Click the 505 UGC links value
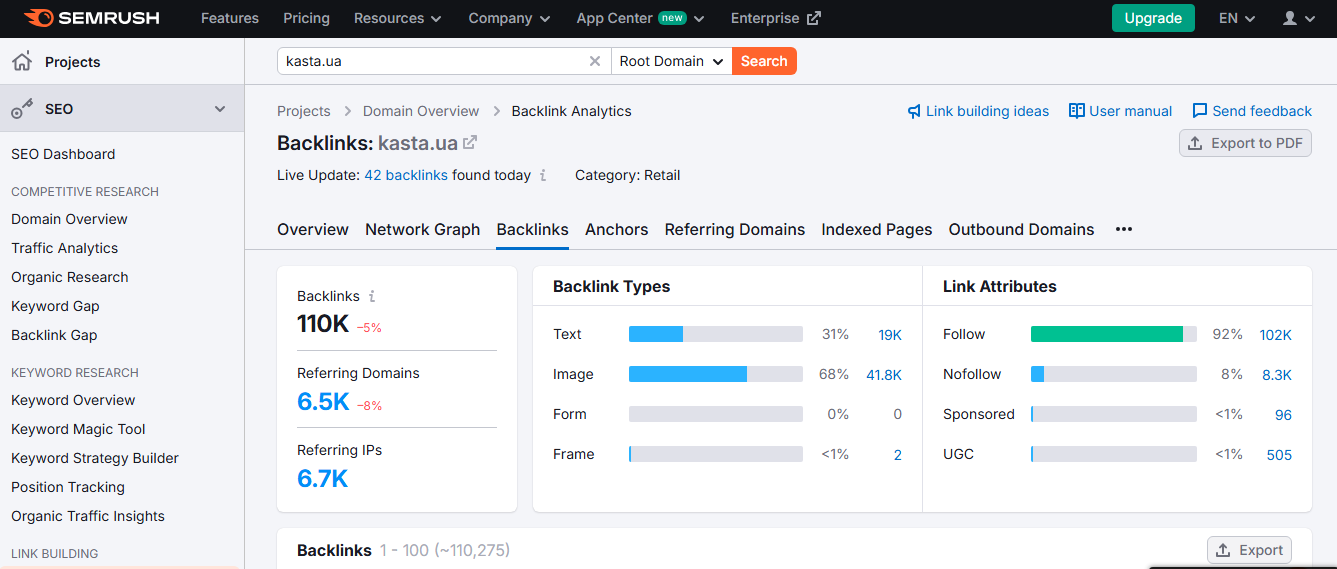 (1279, 455)
